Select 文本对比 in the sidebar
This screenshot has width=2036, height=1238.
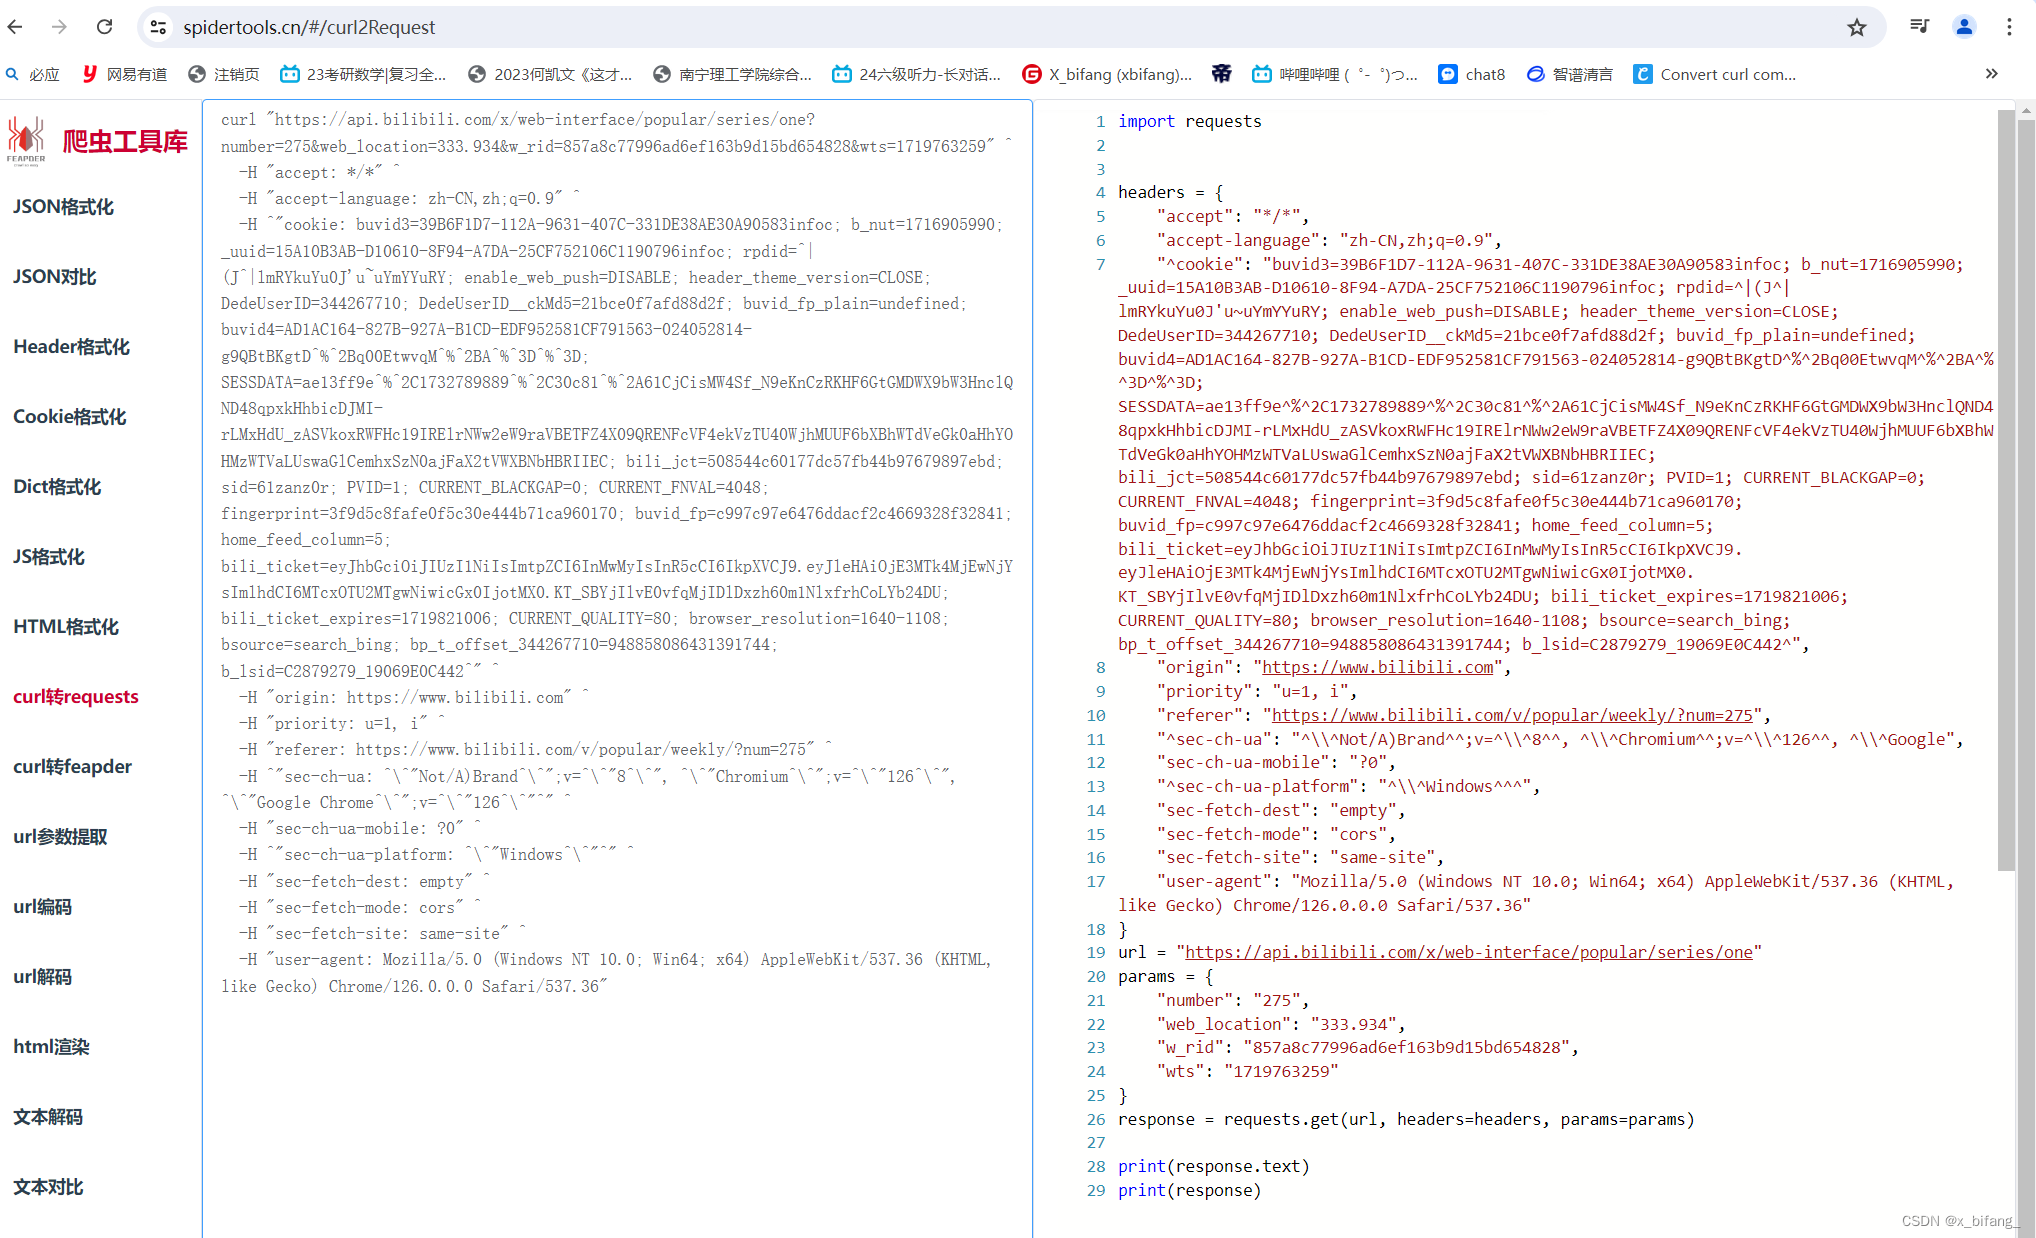47,1187
